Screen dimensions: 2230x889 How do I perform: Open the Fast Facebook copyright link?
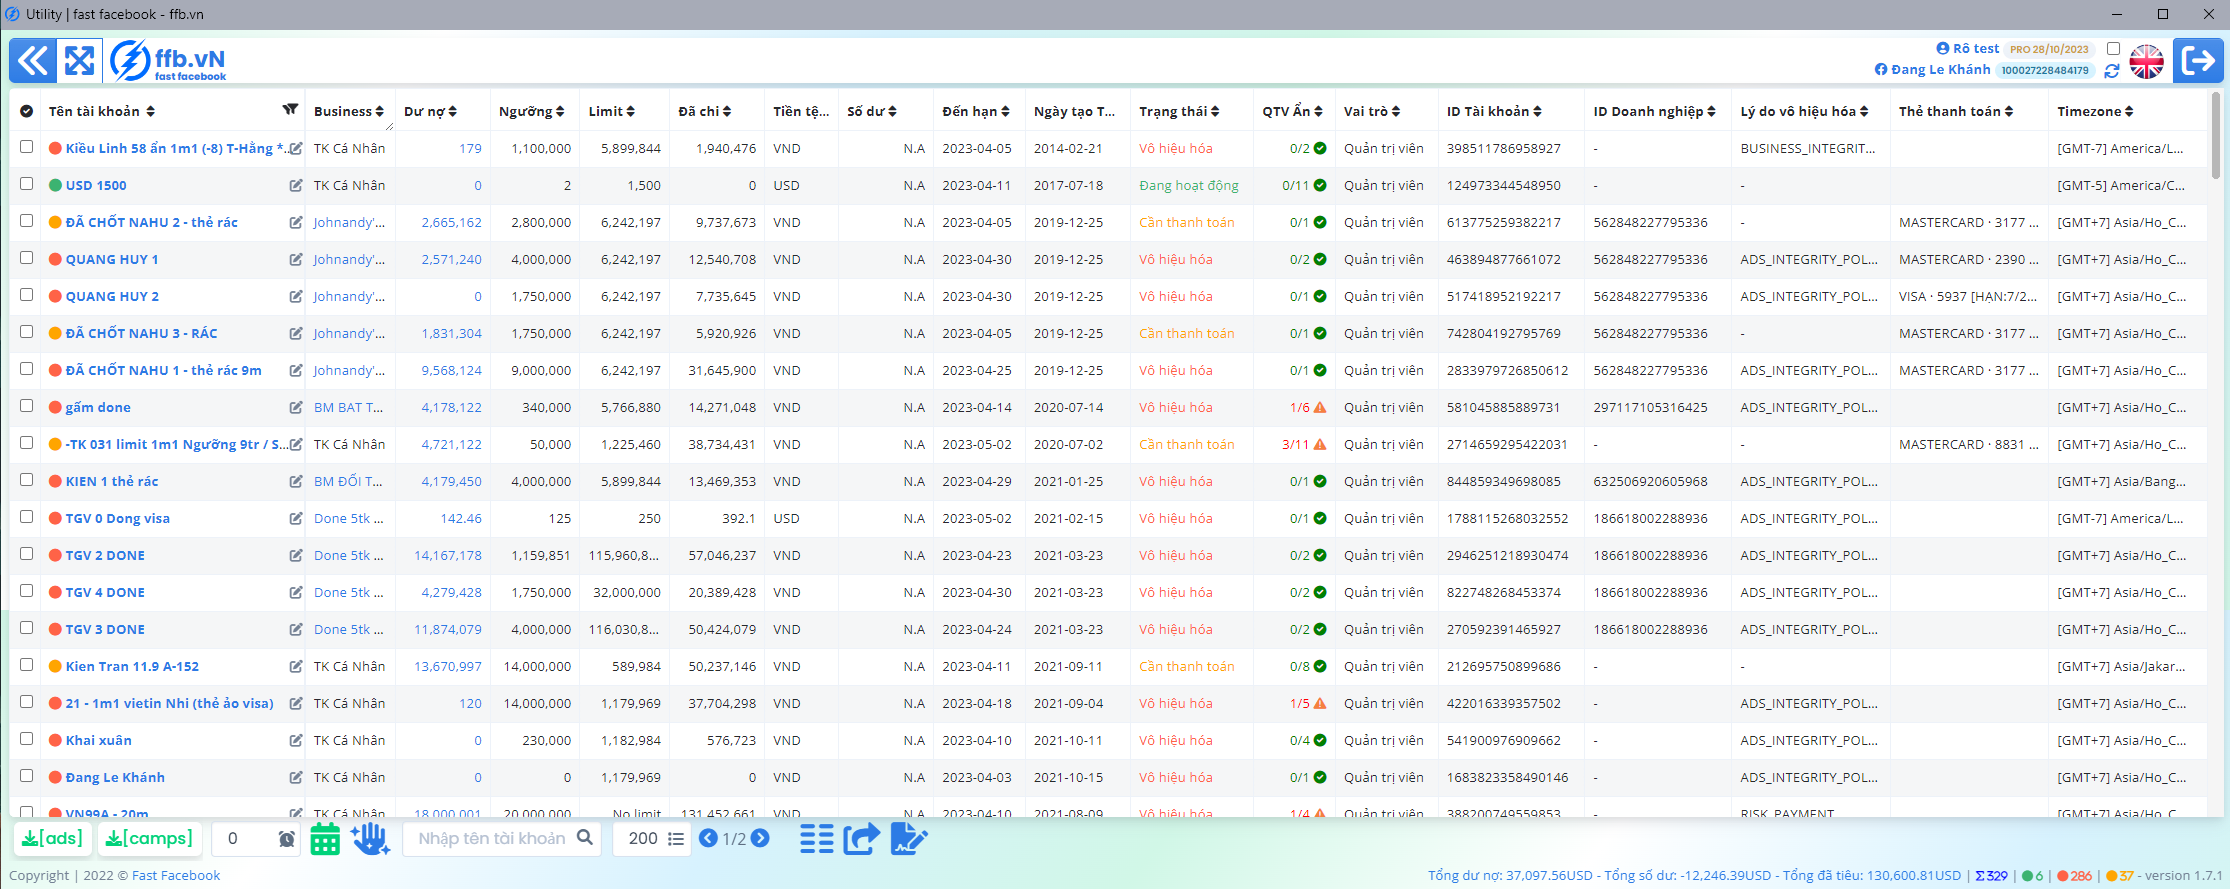point(176,876)
